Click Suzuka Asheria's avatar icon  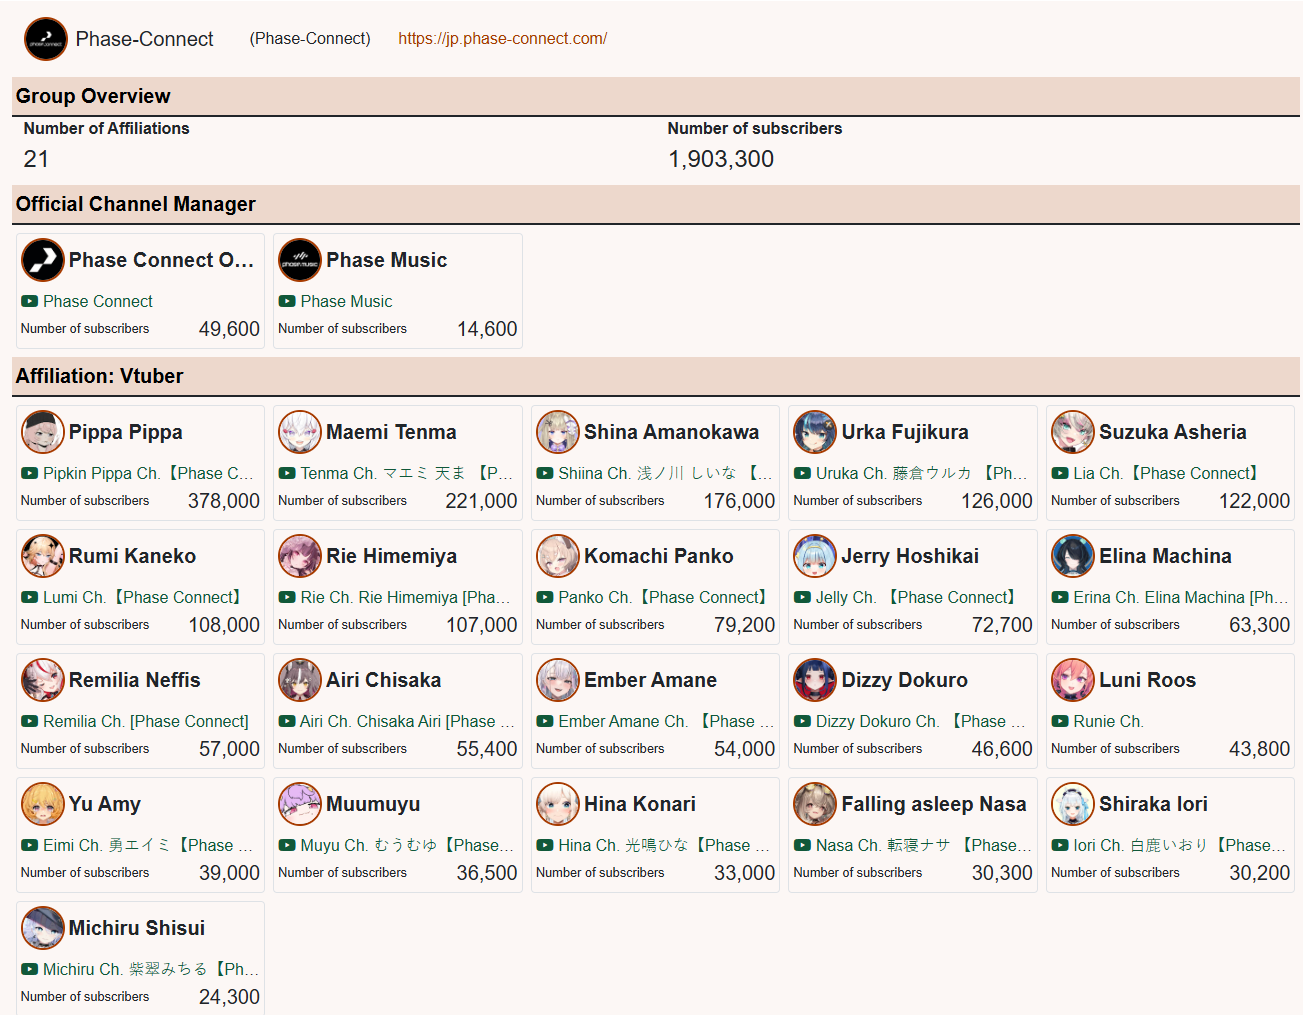click(x=1073, y=432)
